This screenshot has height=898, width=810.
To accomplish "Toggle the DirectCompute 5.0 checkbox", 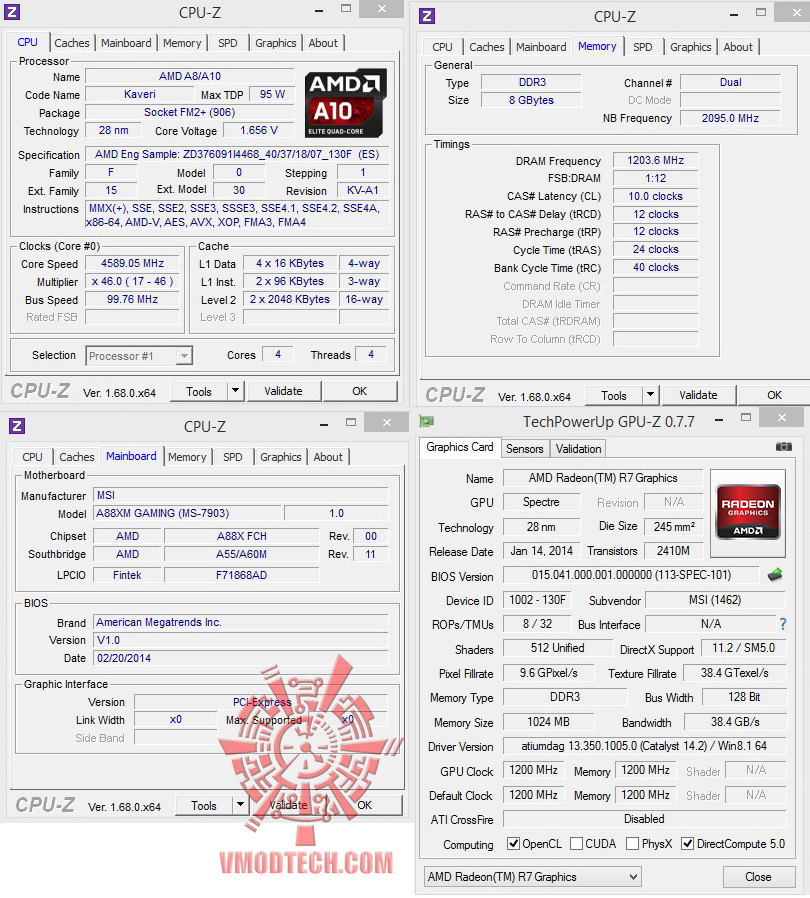I will tap(687, 844).
